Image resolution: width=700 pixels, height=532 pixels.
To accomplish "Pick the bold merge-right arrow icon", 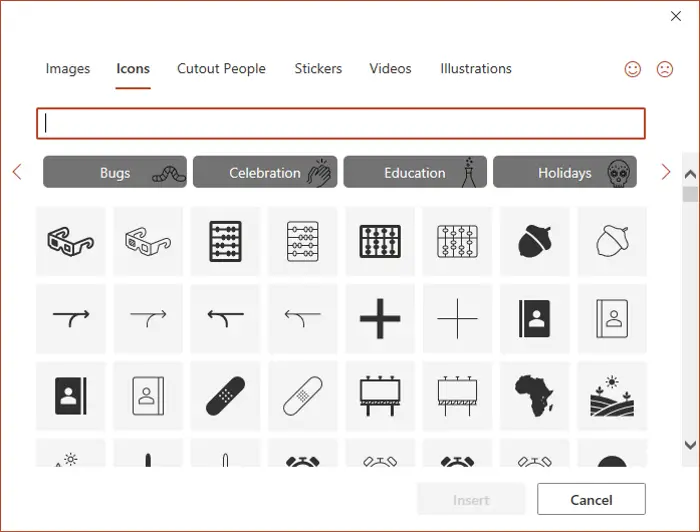I will click(x=71, y=319).
